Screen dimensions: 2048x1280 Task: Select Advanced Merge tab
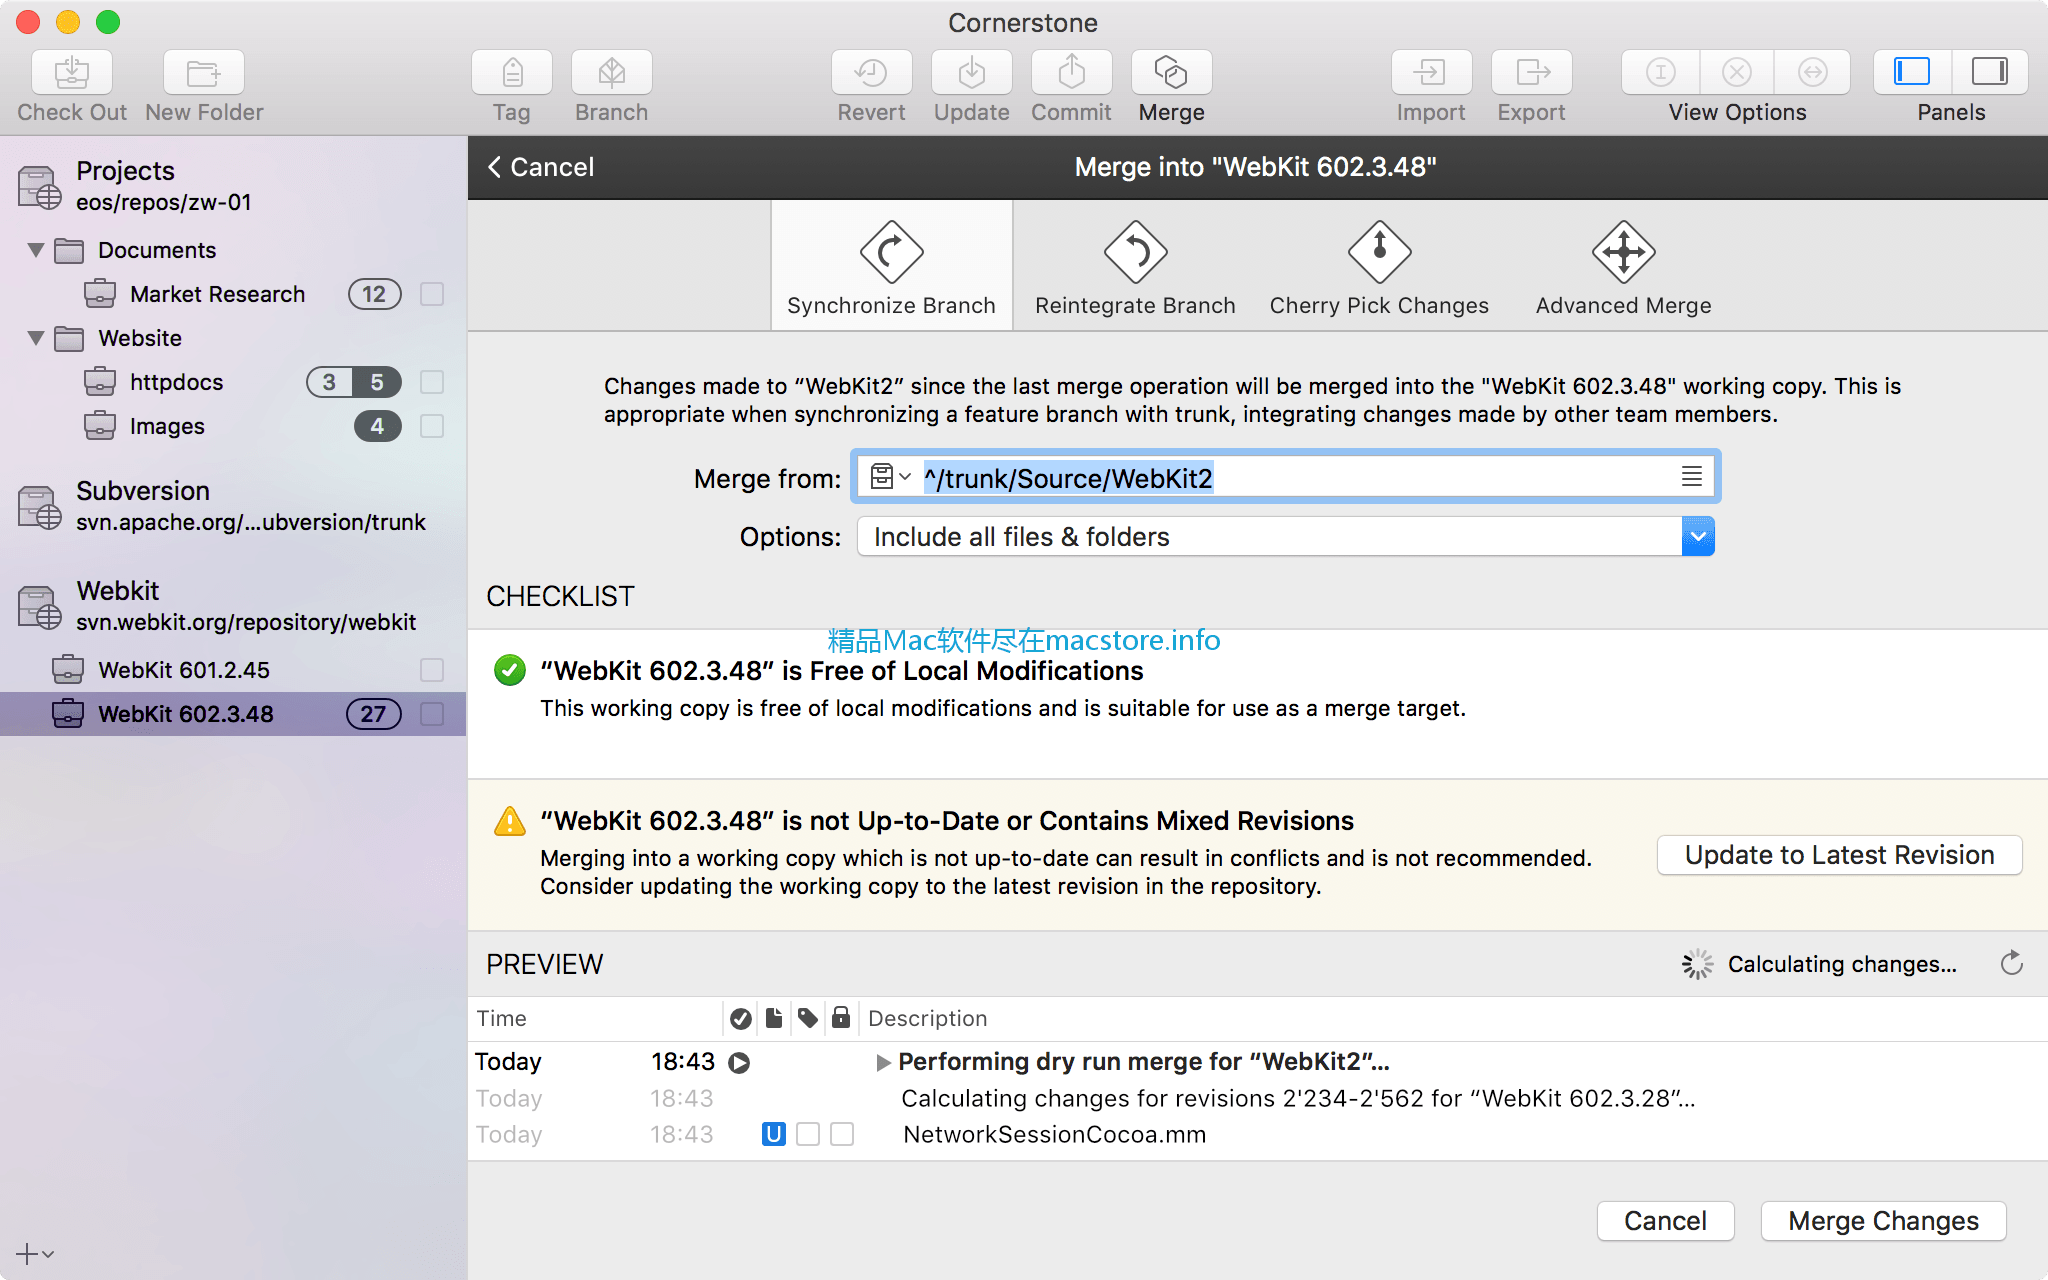coord(1623,266)
